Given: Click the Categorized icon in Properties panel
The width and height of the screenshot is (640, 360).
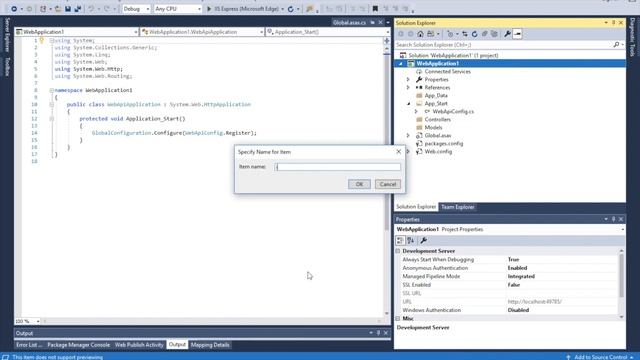Looking at the screenshot, I should (400, 240).
